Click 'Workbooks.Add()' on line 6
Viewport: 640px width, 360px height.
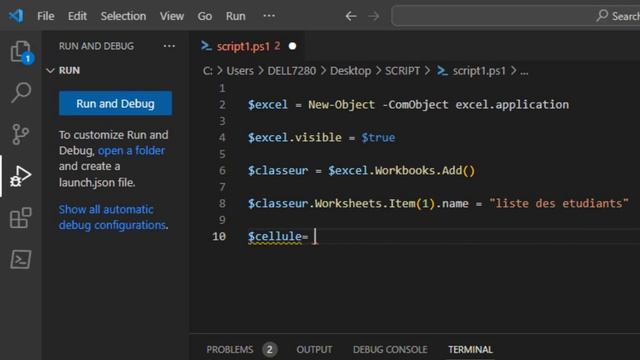click(x=425, y=170)
